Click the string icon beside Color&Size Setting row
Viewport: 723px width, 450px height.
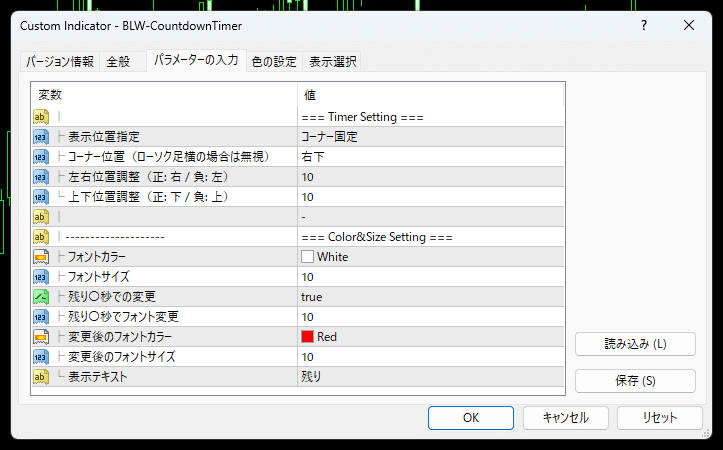pos(41,237)
